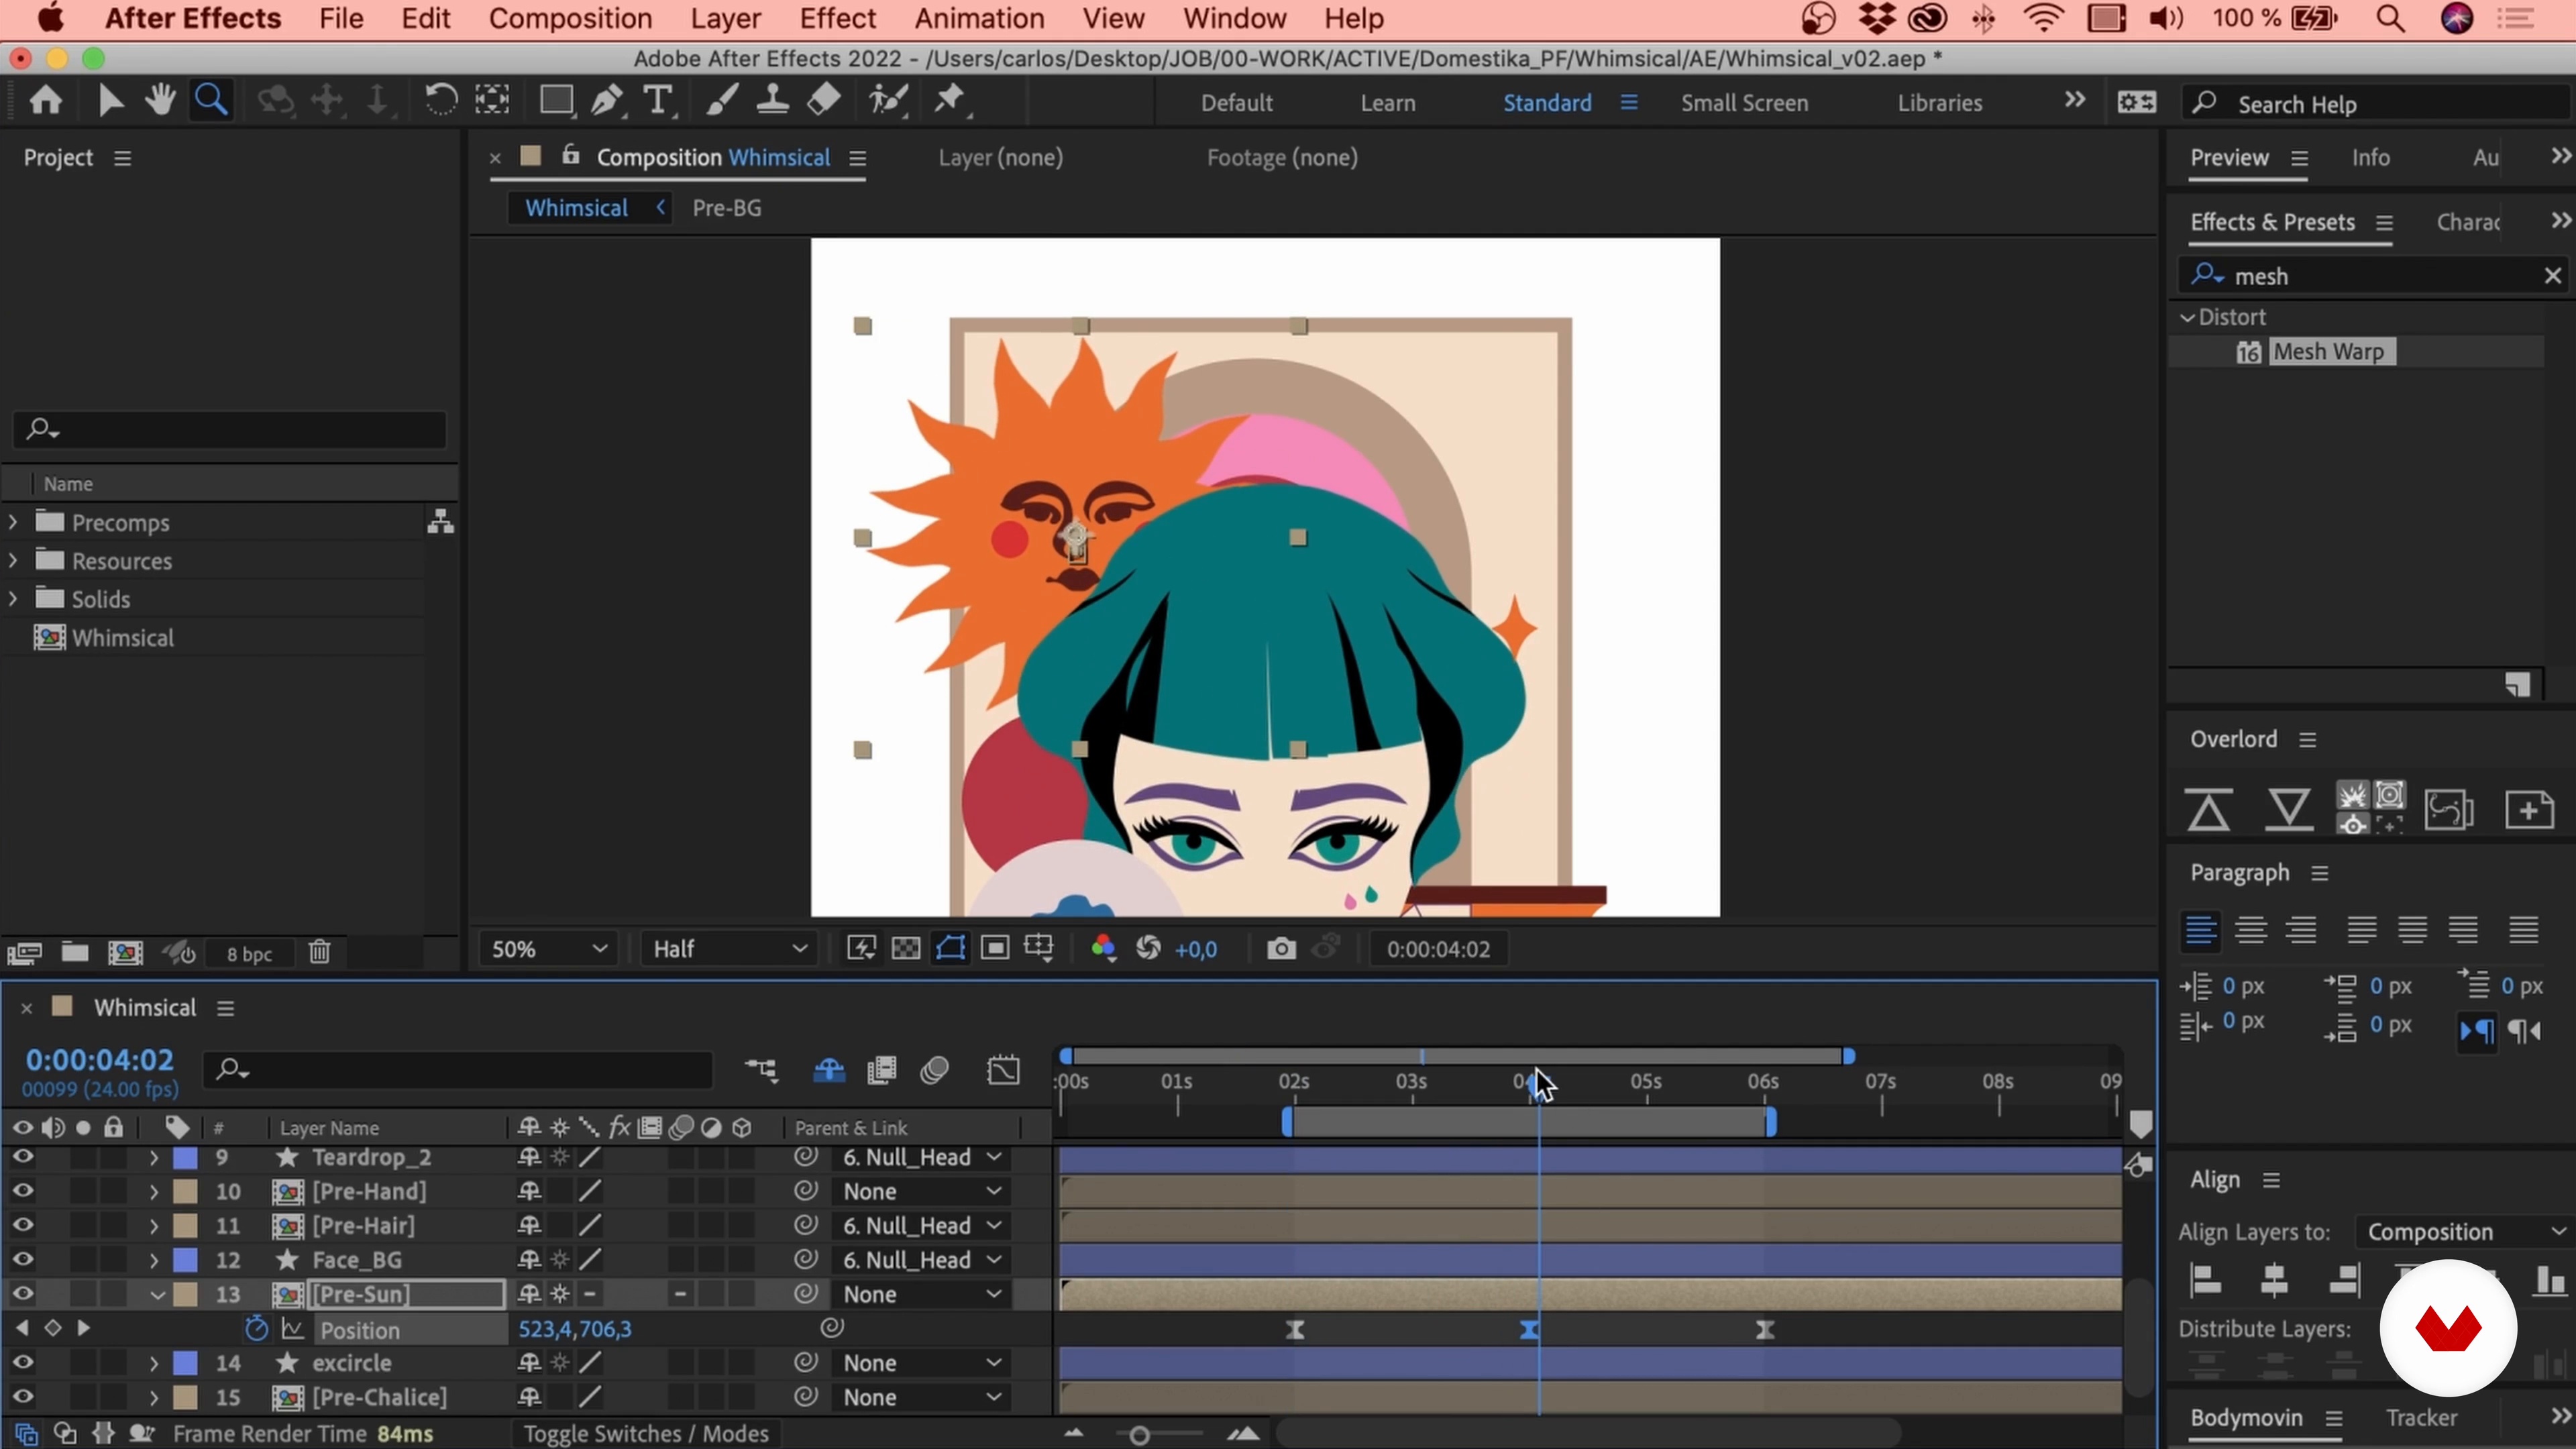Expand the Resources folder
Image resolution: width=2576 pixels, height=1449 pixels.
tap(13, 560)
